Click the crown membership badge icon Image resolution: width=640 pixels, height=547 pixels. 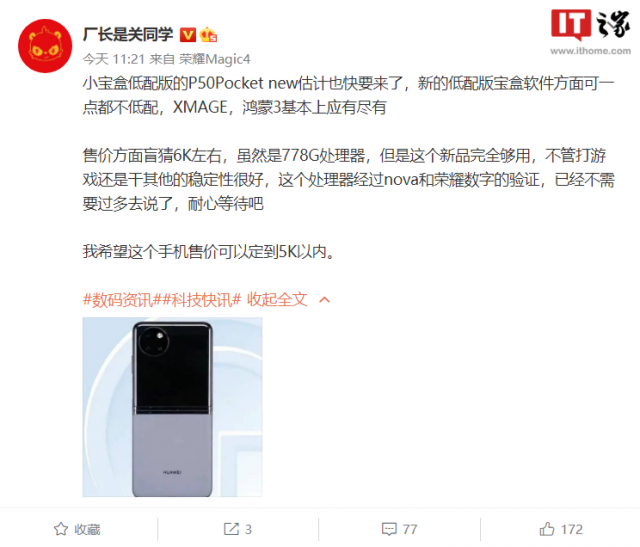(x=208, y=35)
